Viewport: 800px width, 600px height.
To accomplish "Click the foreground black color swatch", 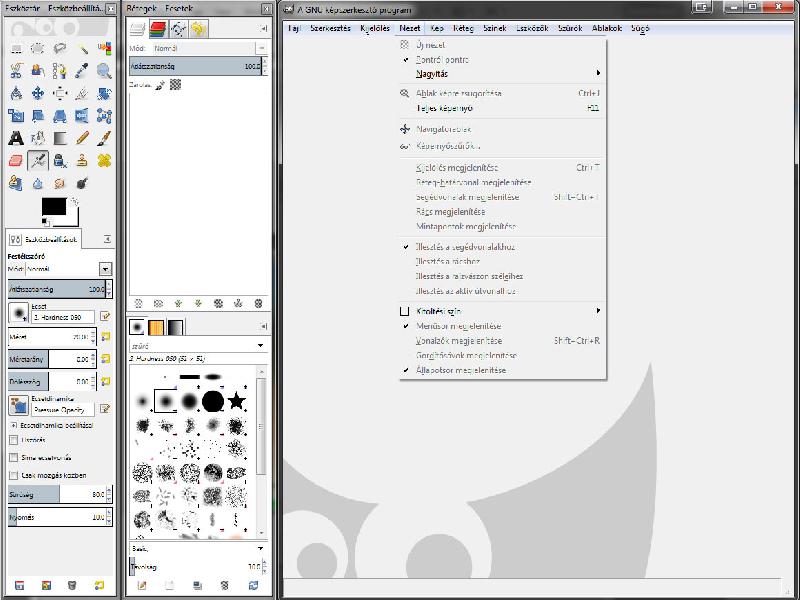I will click(x=54, y=207).
